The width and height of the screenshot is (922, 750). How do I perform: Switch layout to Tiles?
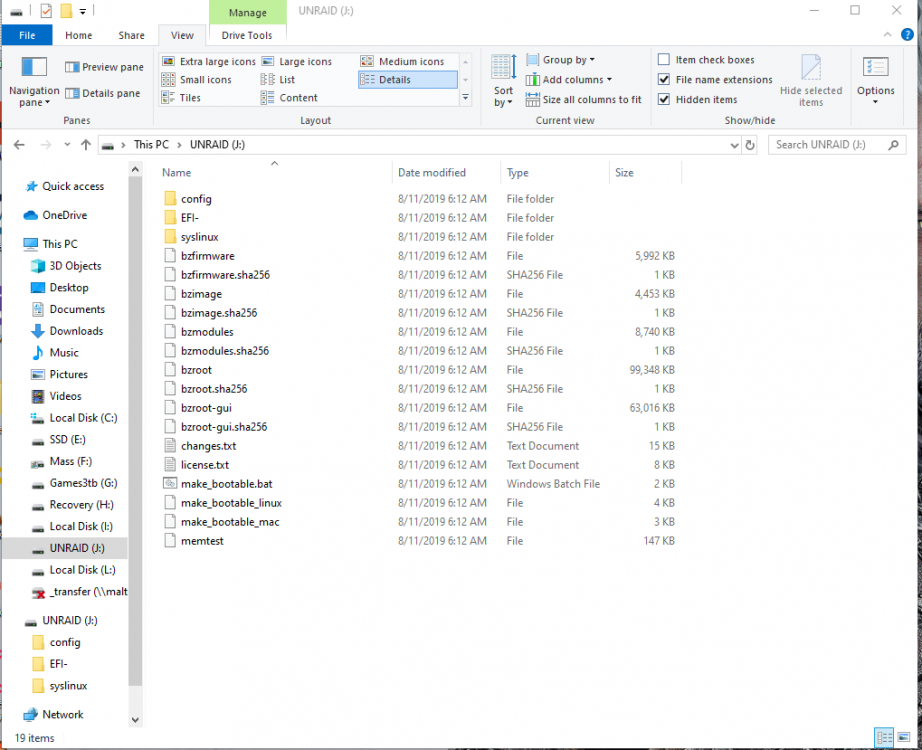[182, 98]
